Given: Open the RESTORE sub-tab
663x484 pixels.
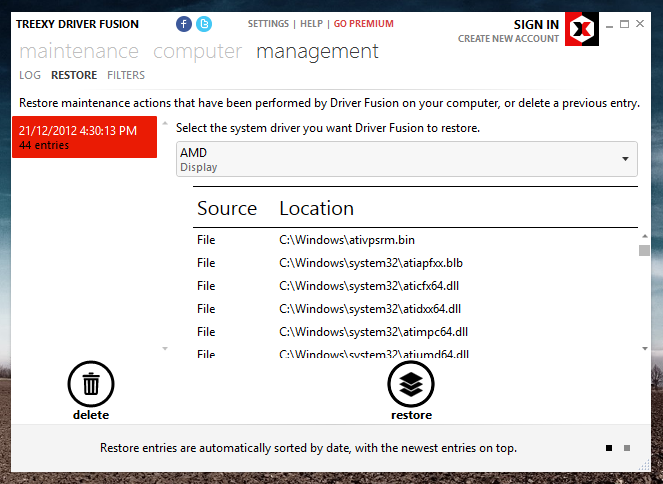Looking at the screenshot, I should (74, 75).
